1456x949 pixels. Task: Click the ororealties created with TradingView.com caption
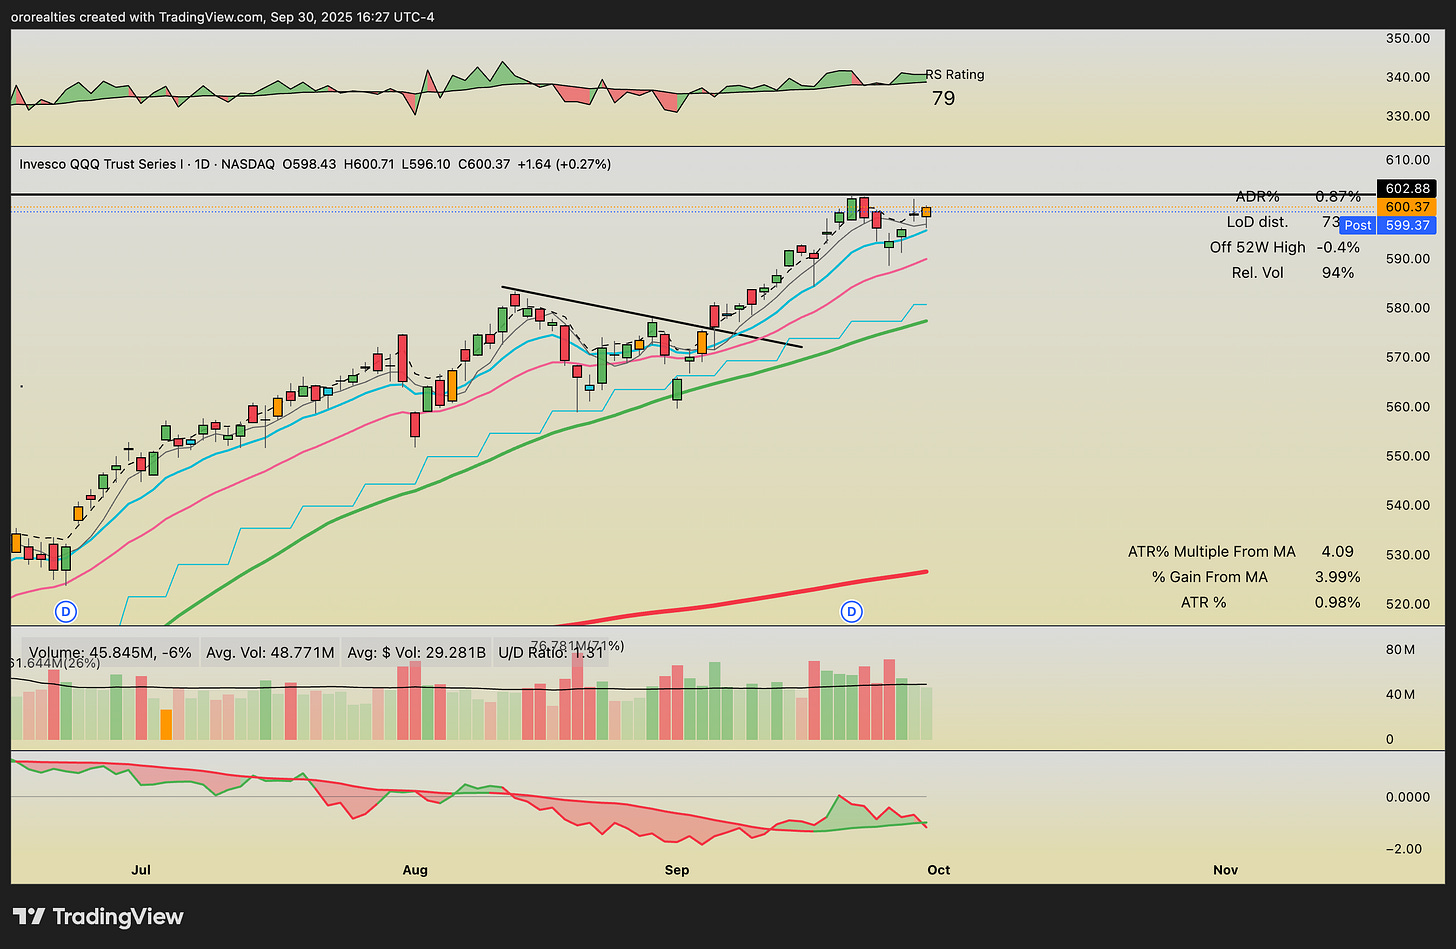click(x=223, y=17)
